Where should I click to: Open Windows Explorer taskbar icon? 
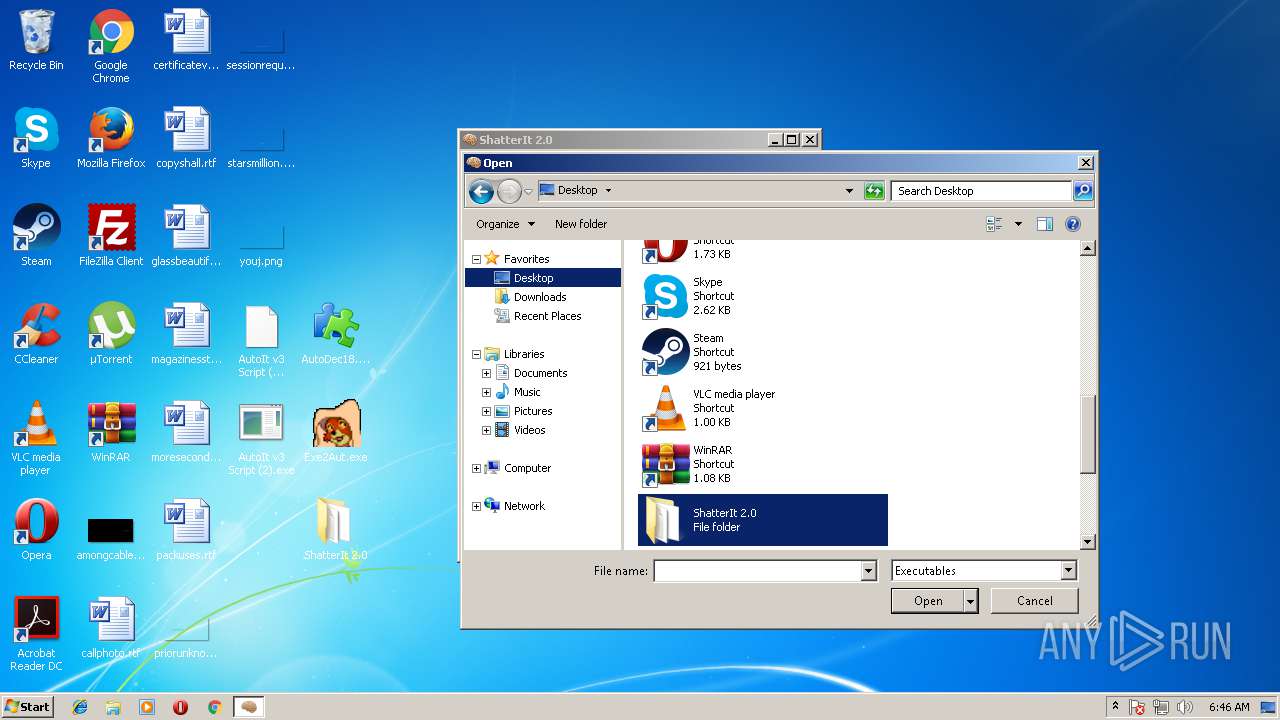coord(113,707)
